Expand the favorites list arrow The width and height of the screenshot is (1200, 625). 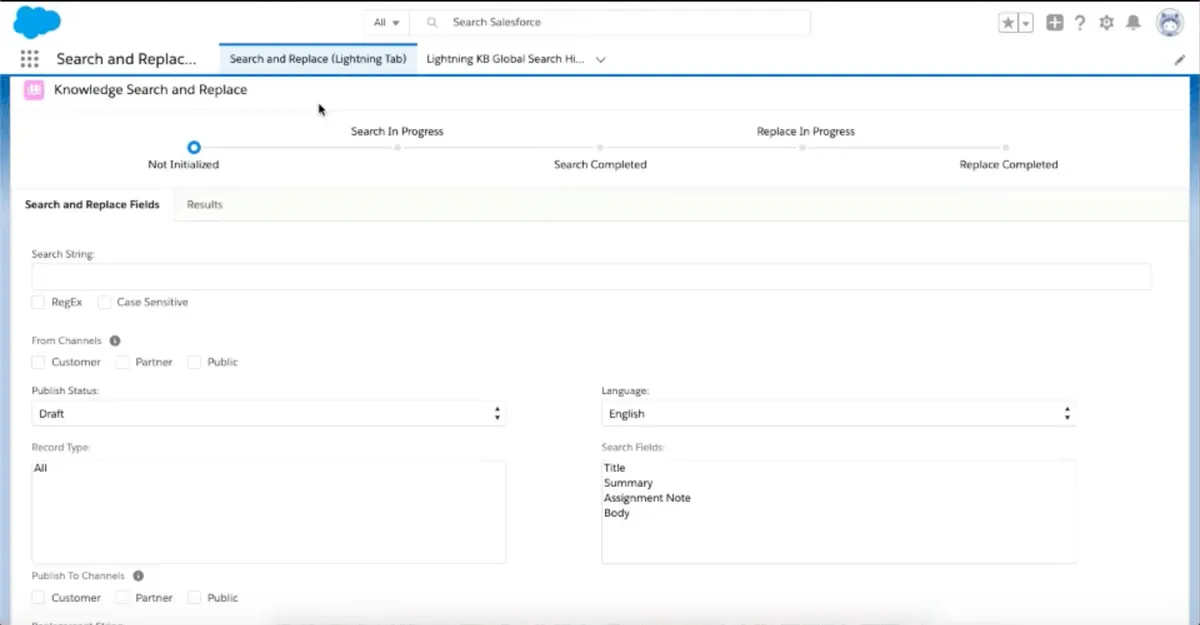coord(1026,23)
